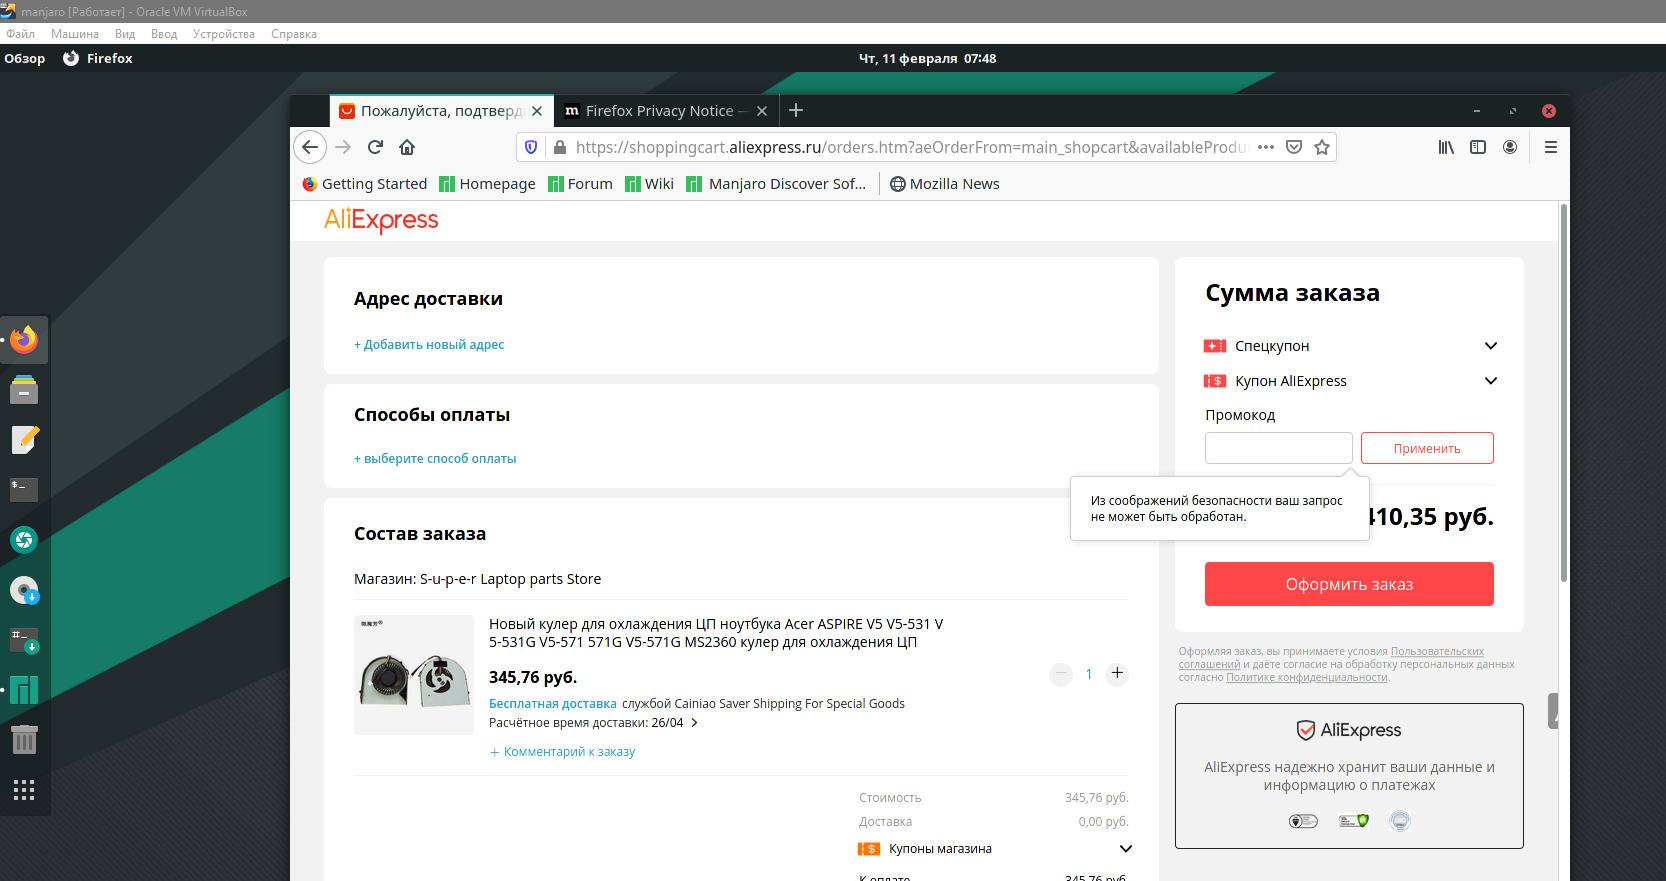Open the Mozilla News bookmark
This screenshot has width=1666, height=881.
point(945,184)
